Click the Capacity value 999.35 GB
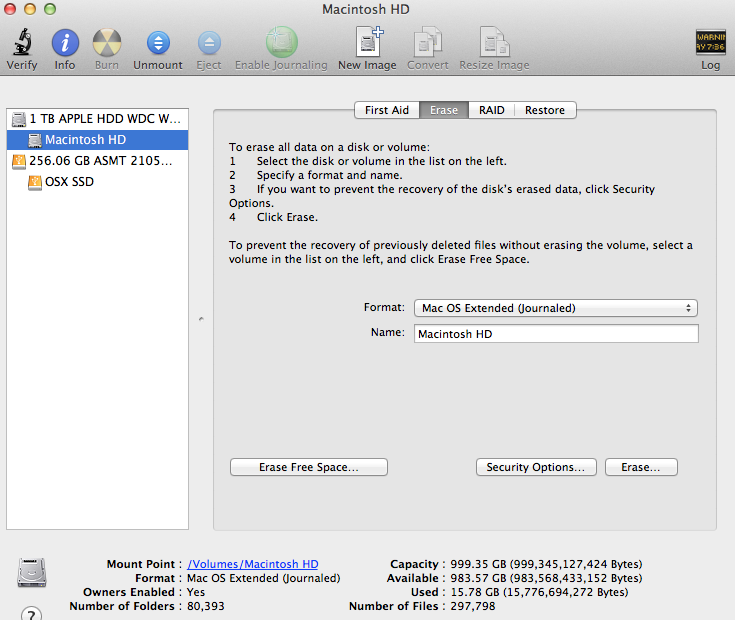The width and height of the screenshot is (735, 620). pyautogui.click(x=546, y=564)
